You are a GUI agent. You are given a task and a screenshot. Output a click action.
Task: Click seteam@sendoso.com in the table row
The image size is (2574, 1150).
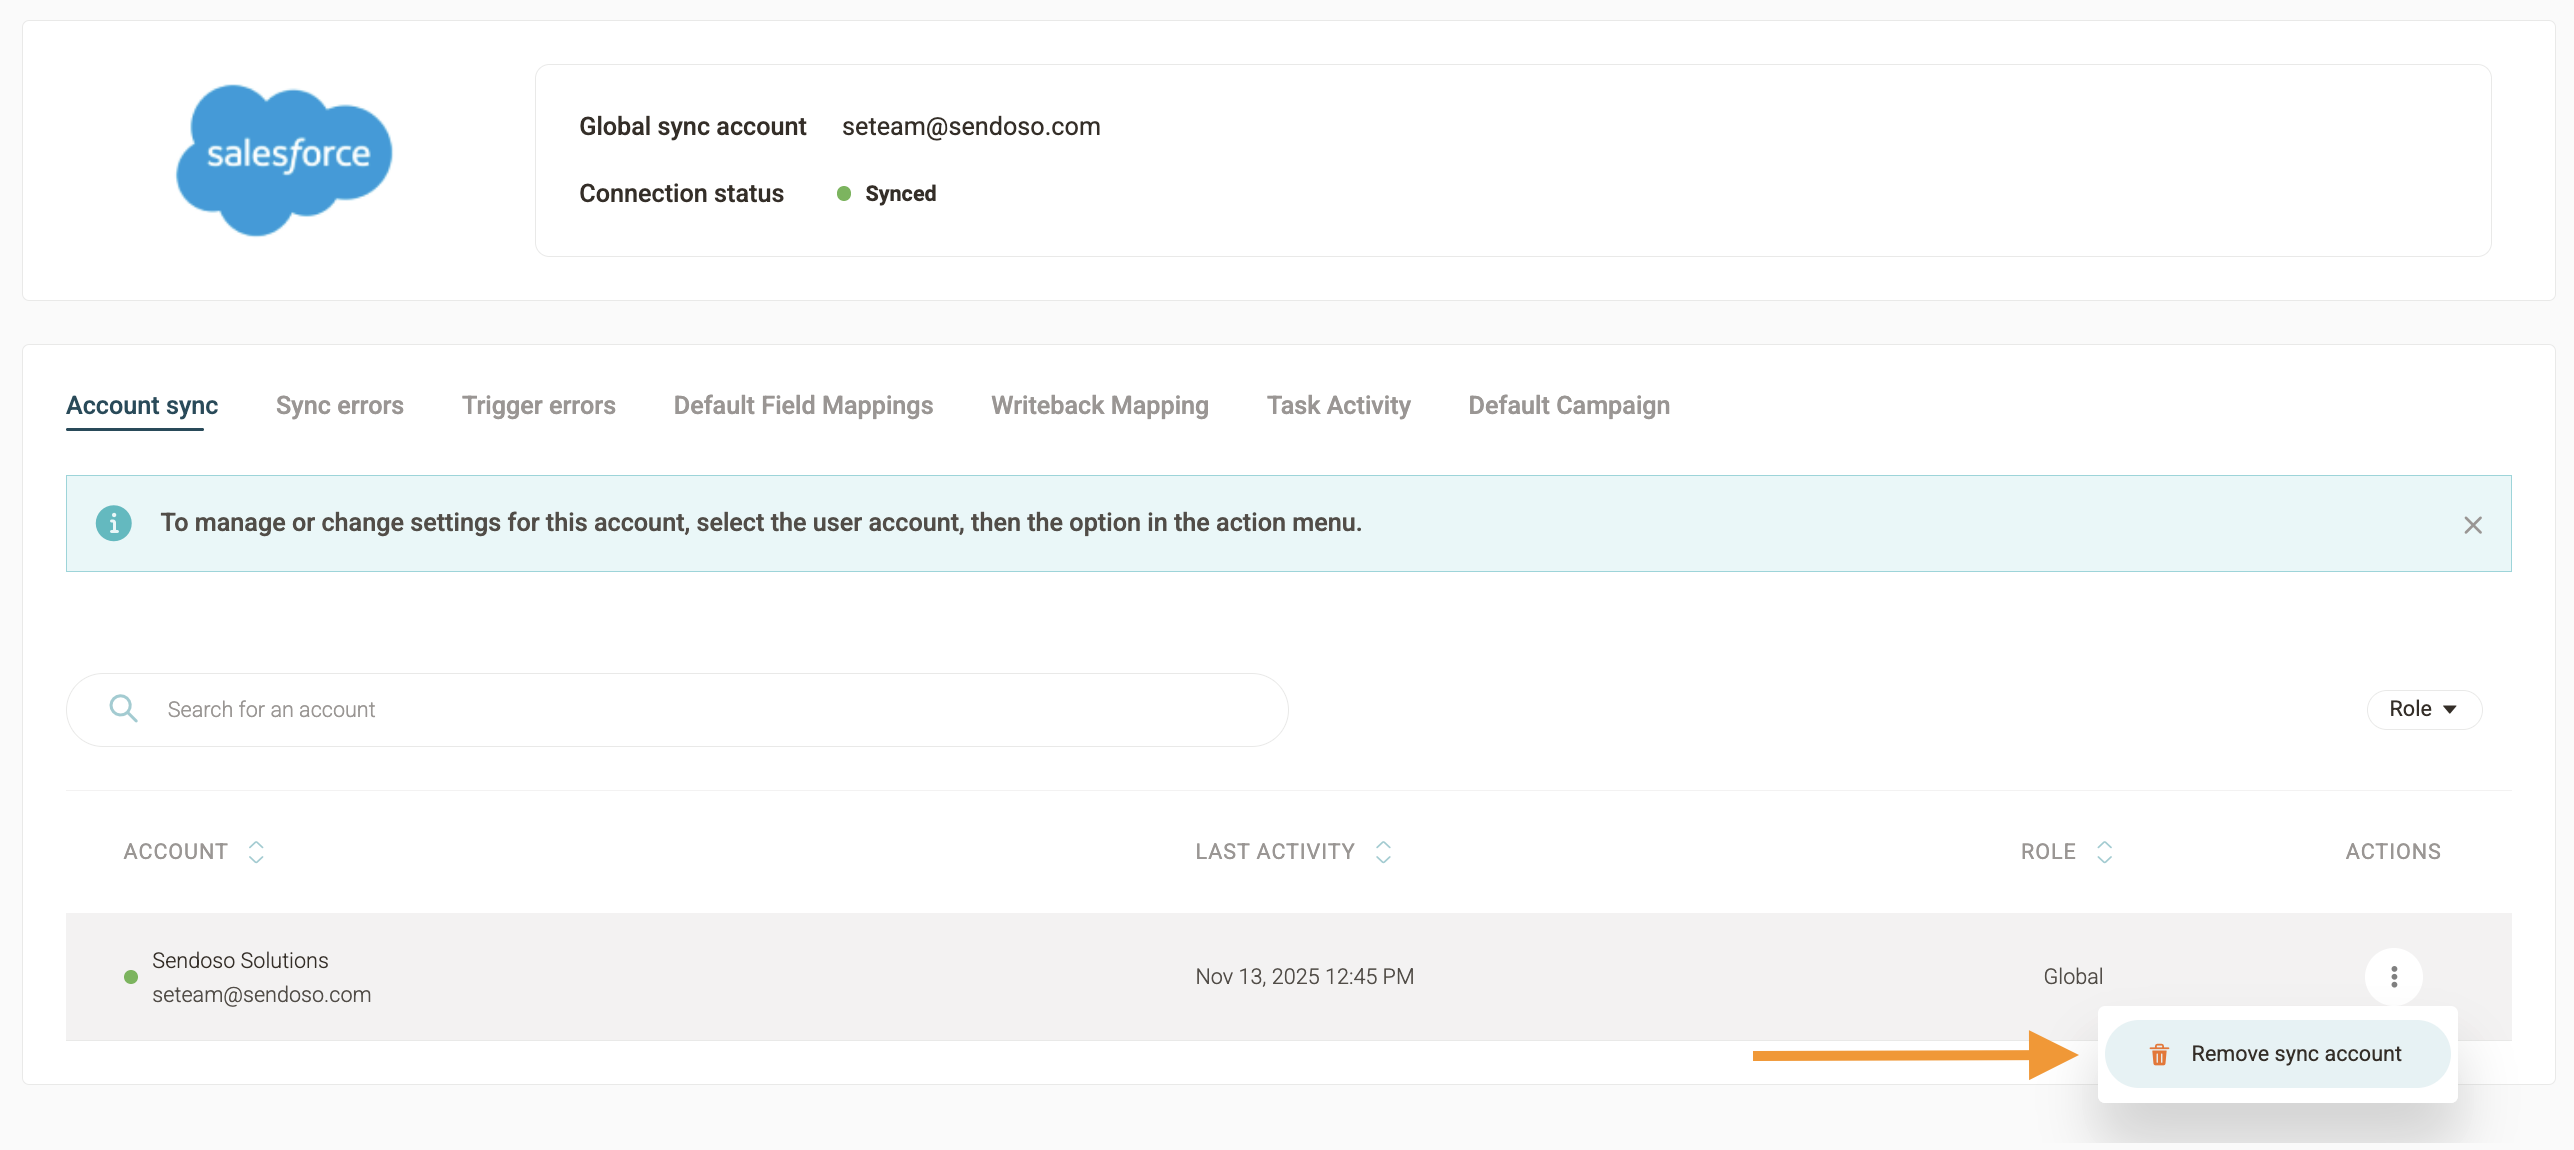[x=261, y=994]
